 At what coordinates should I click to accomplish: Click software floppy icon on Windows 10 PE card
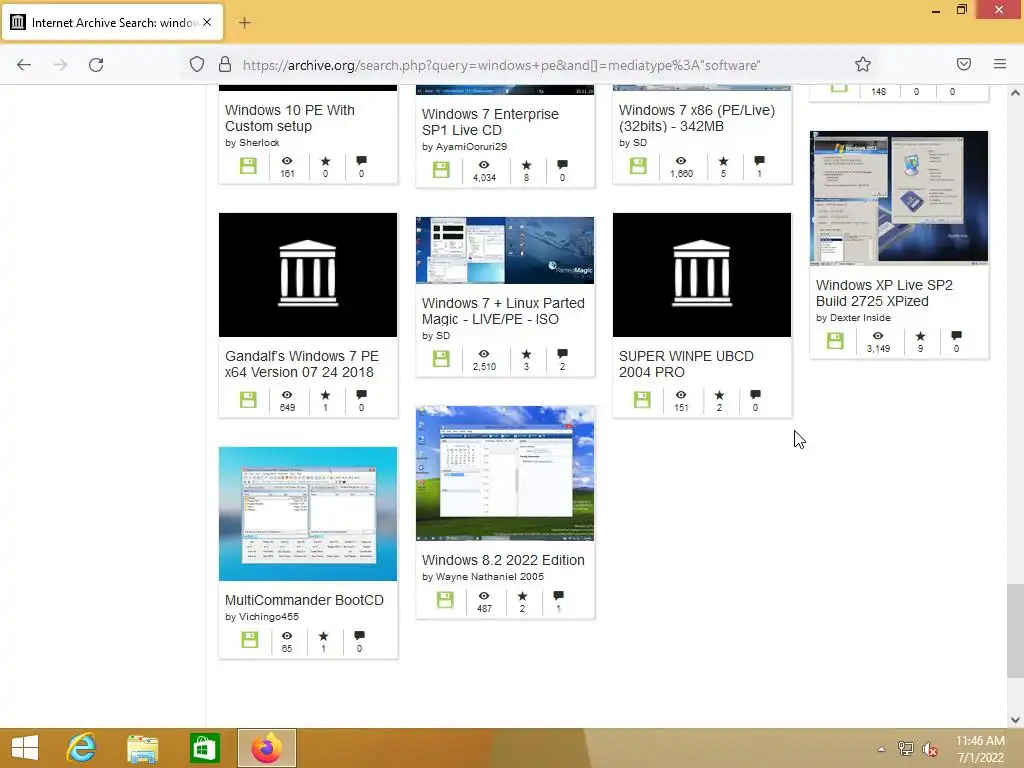[x=248, y=166]
